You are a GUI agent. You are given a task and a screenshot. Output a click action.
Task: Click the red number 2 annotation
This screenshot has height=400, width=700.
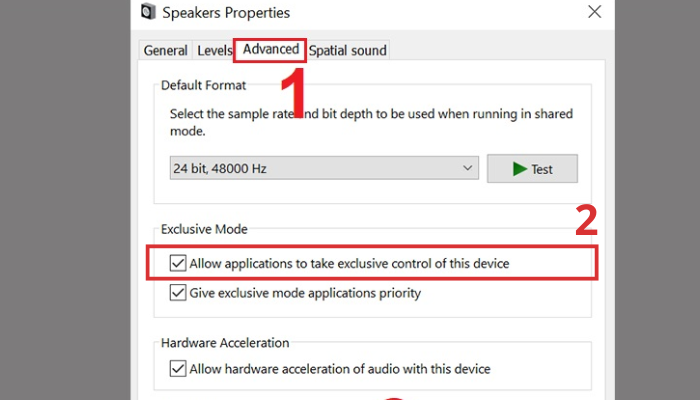[587, 221]
